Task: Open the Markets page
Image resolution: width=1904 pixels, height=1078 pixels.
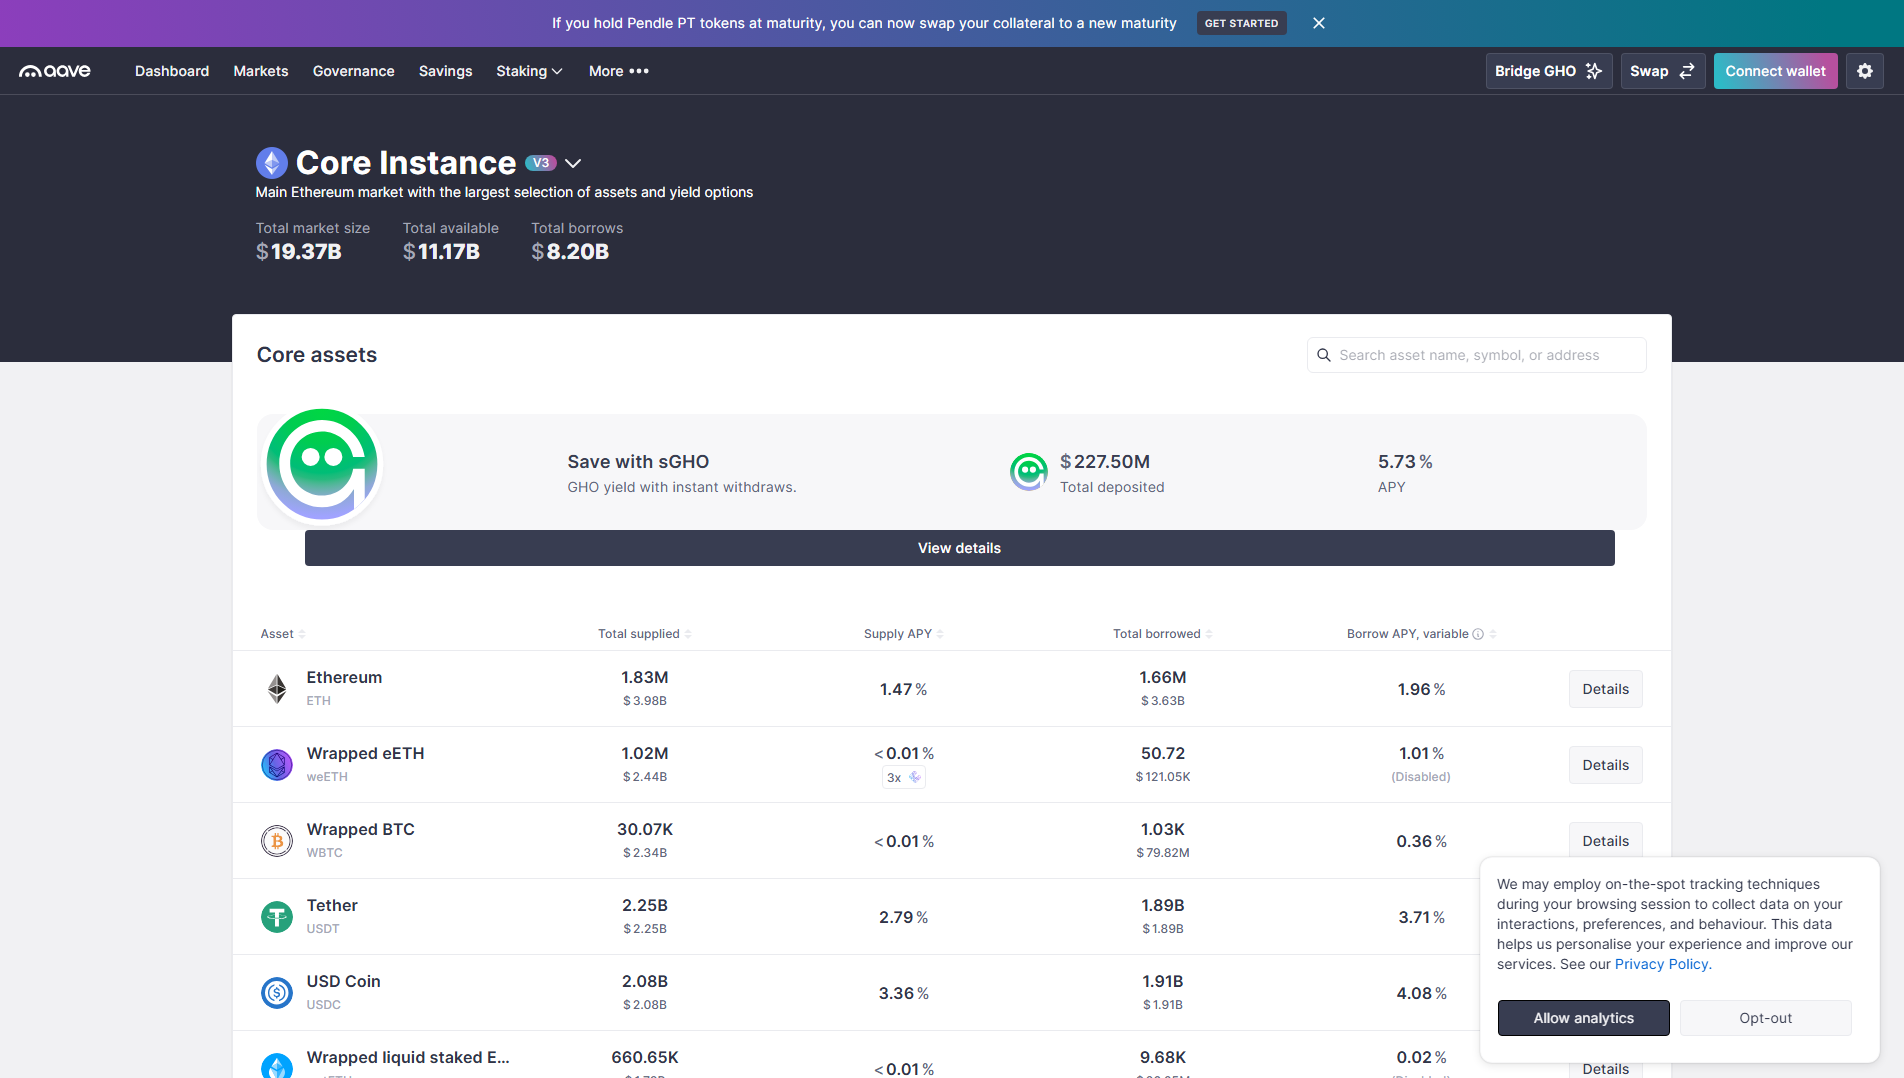Action: pyautogui.click(x=261, y=71)
